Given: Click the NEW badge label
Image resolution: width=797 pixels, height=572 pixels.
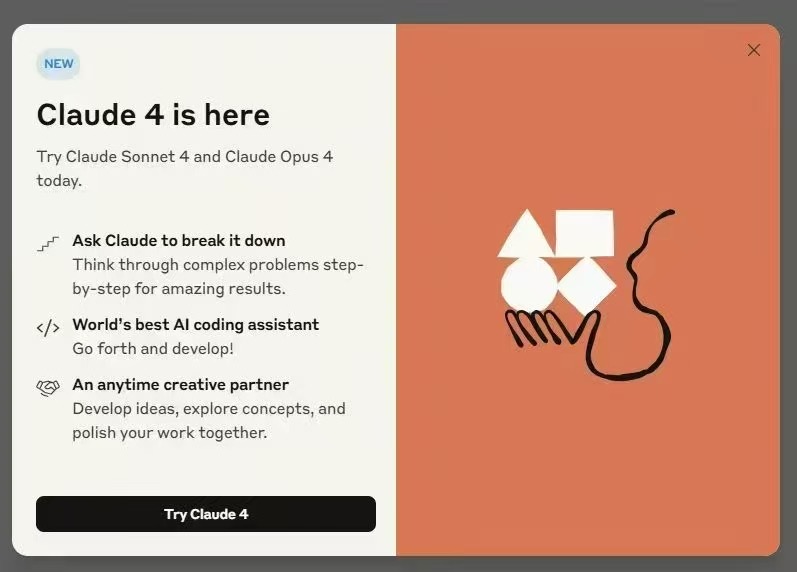Looking at the screenshot, I should 58,64.
